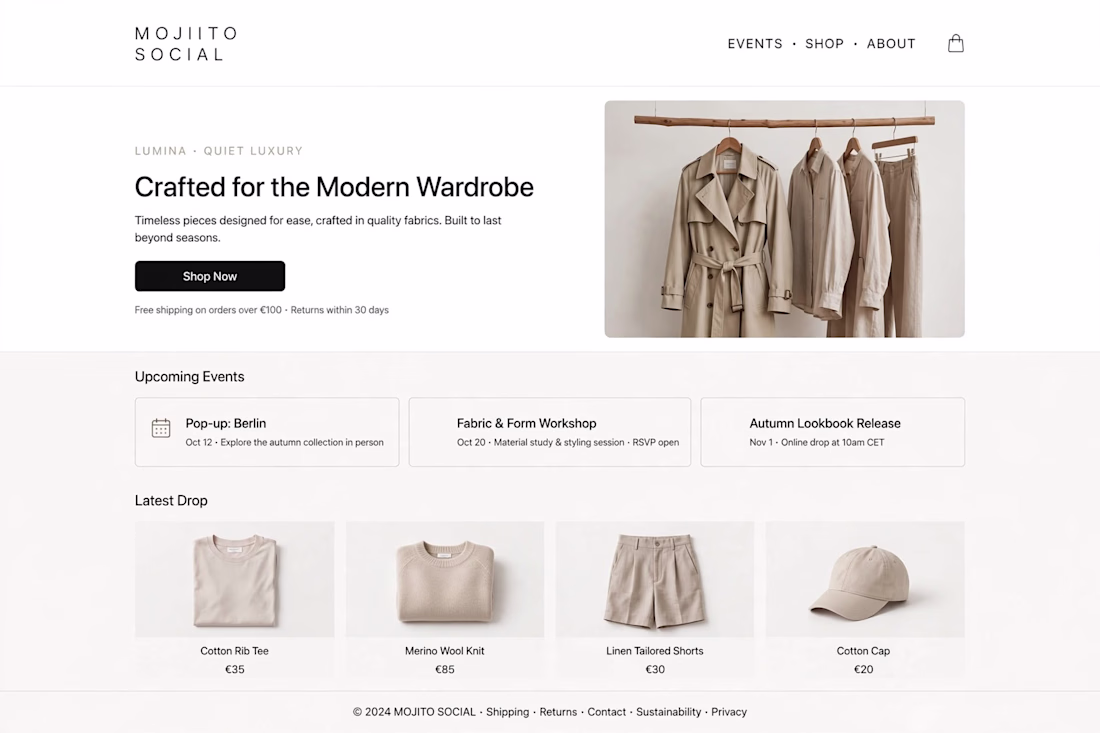Viewport: 1100px width, 733px height.
Task: Open the Autumn Lookbook Release card
Action: 833,432
